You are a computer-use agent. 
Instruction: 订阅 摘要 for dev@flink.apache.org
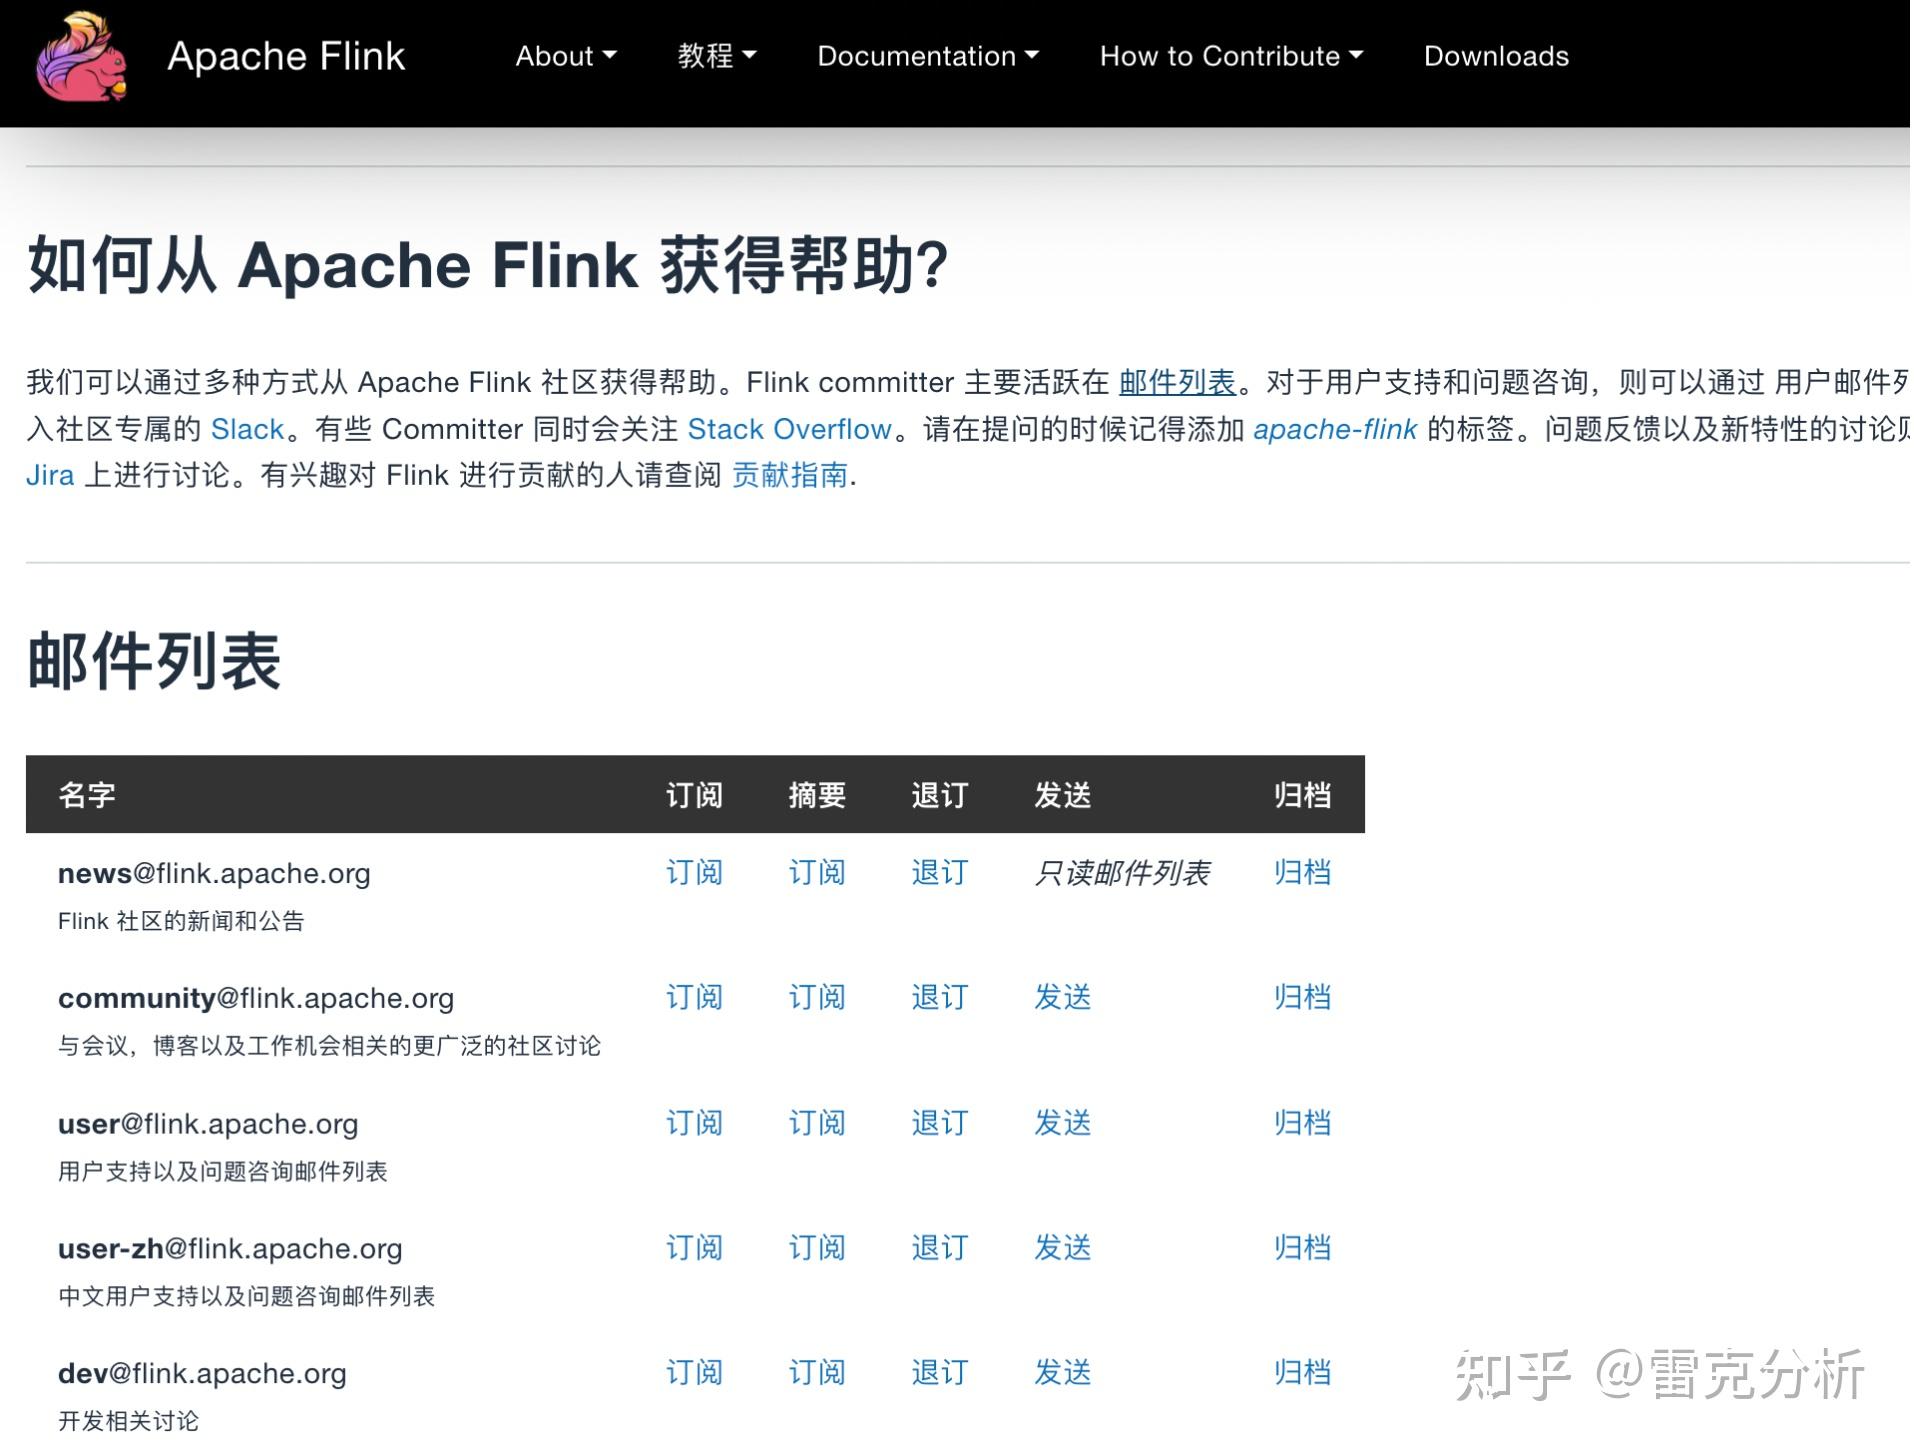pos(816,1373)
